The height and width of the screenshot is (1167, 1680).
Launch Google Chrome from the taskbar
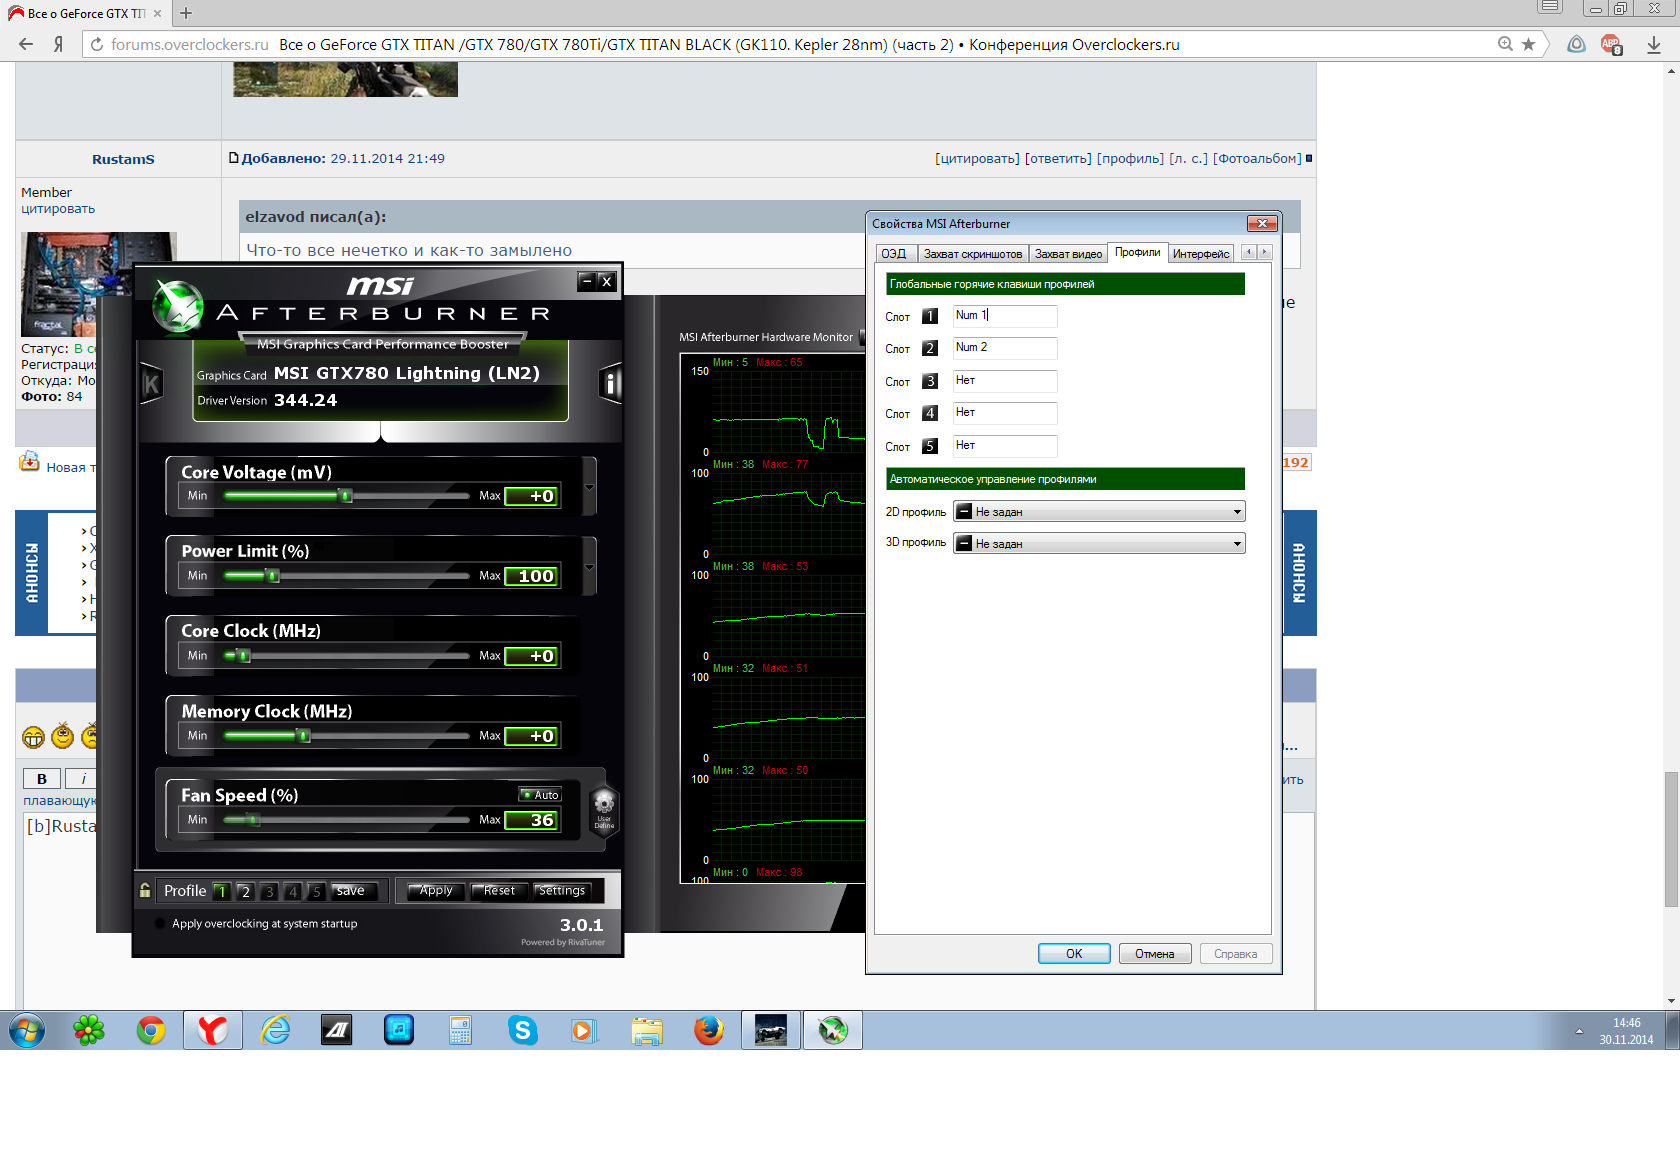pyautogui.click(x=151, y=1030)
